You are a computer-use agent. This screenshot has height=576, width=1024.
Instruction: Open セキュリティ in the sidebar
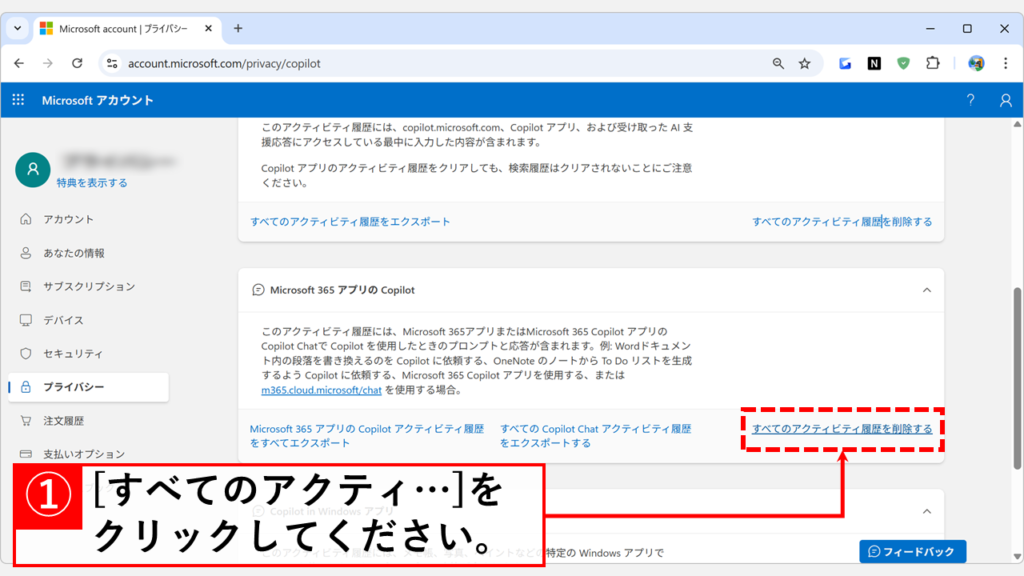coord(73,353)
